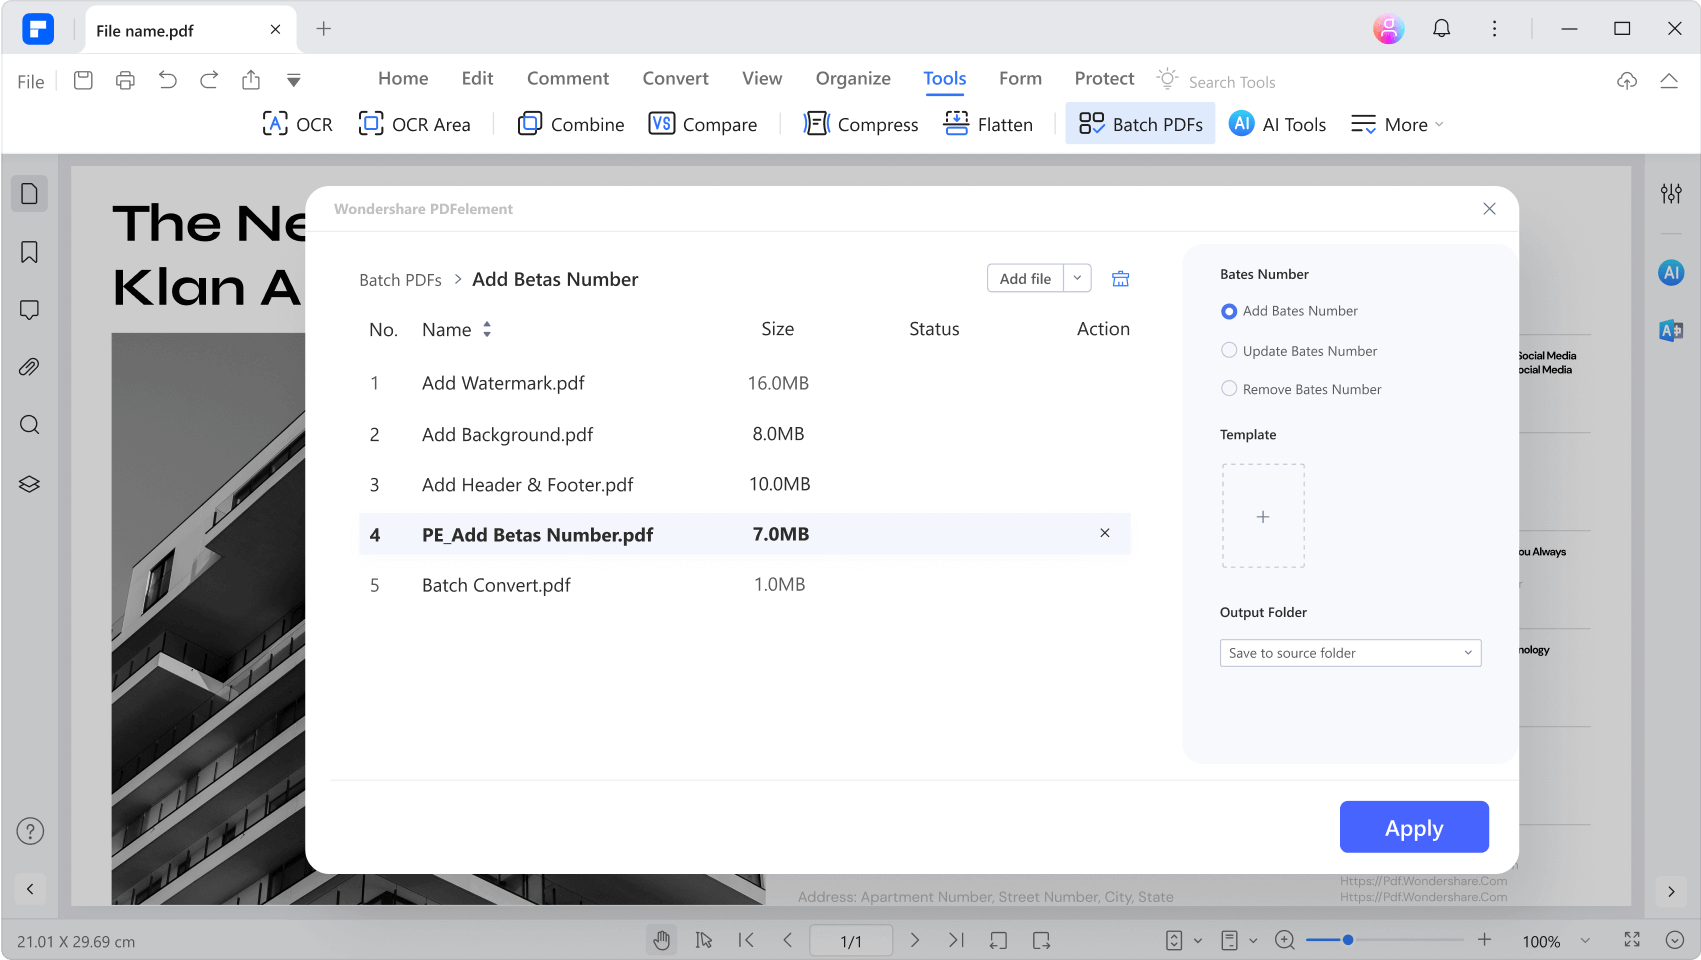Click the print icon
Image resolution: width=1701 pixels, height=960 pixels.
click(125, 80)
